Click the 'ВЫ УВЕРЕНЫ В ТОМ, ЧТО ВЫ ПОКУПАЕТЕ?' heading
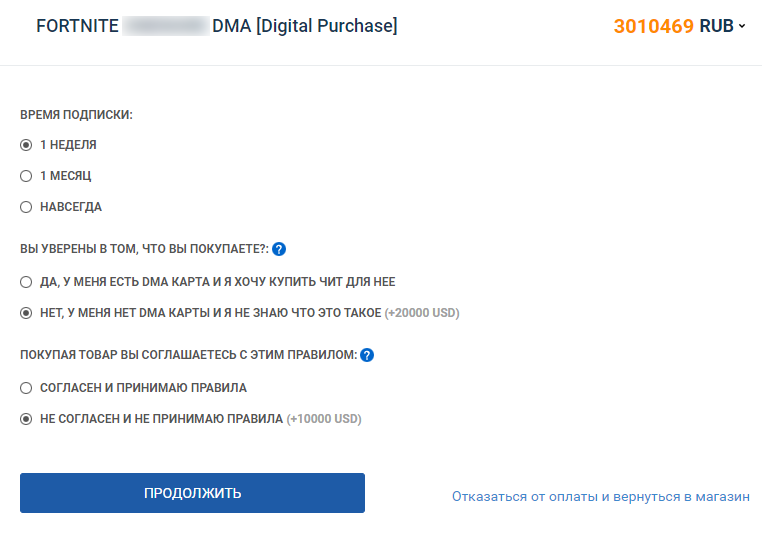The height and width of the screenshot is (534, 762). tap(144, 249)
